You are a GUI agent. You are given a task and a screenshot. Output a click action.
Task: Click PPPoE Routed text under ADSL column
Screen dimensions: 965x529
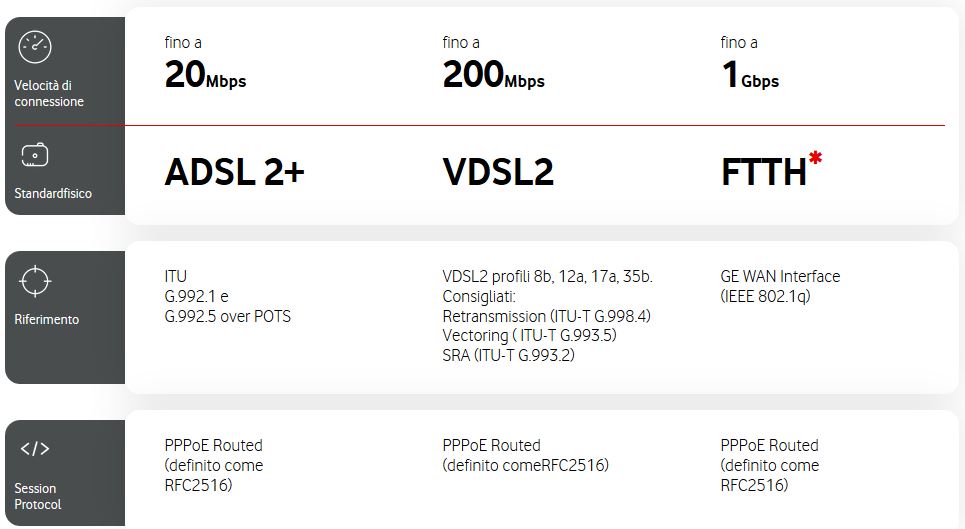[x=213, y=445]
